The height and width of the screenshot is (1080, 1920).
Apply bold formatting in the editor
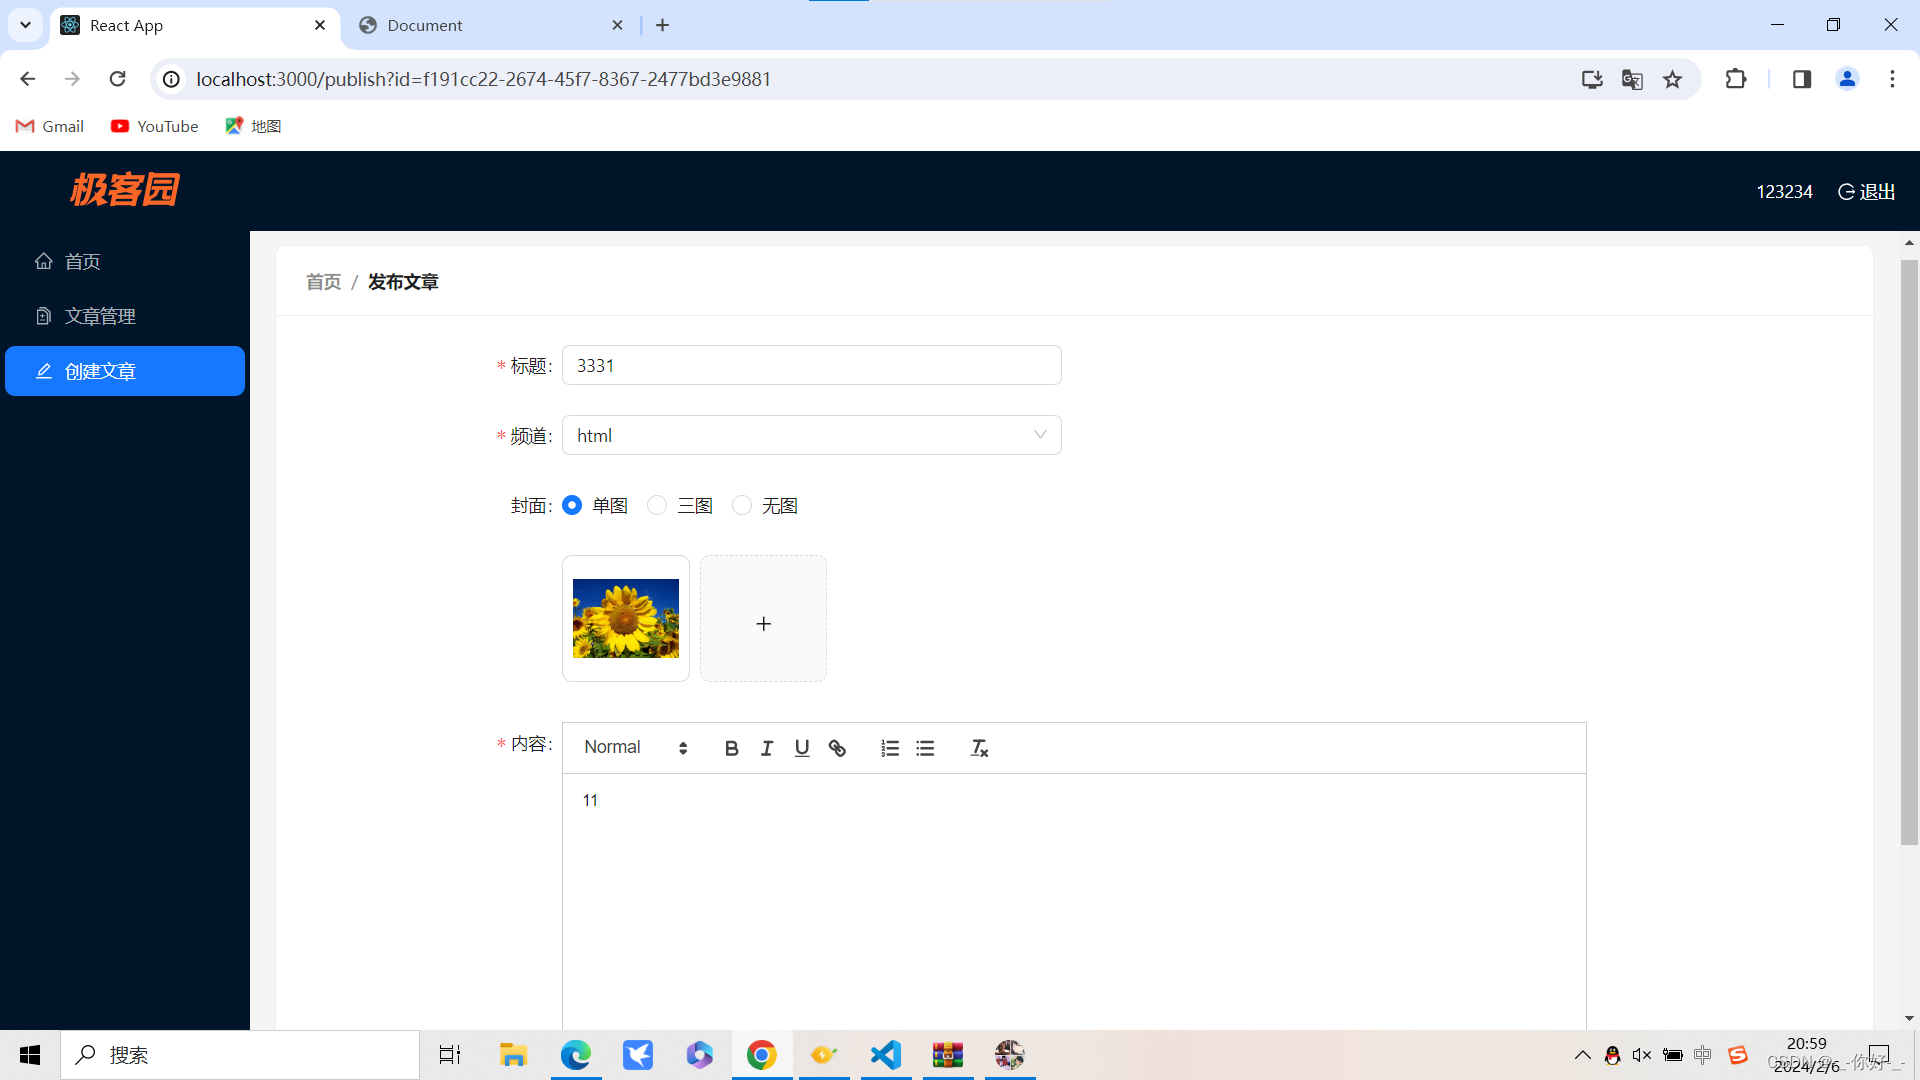[731, 747]
